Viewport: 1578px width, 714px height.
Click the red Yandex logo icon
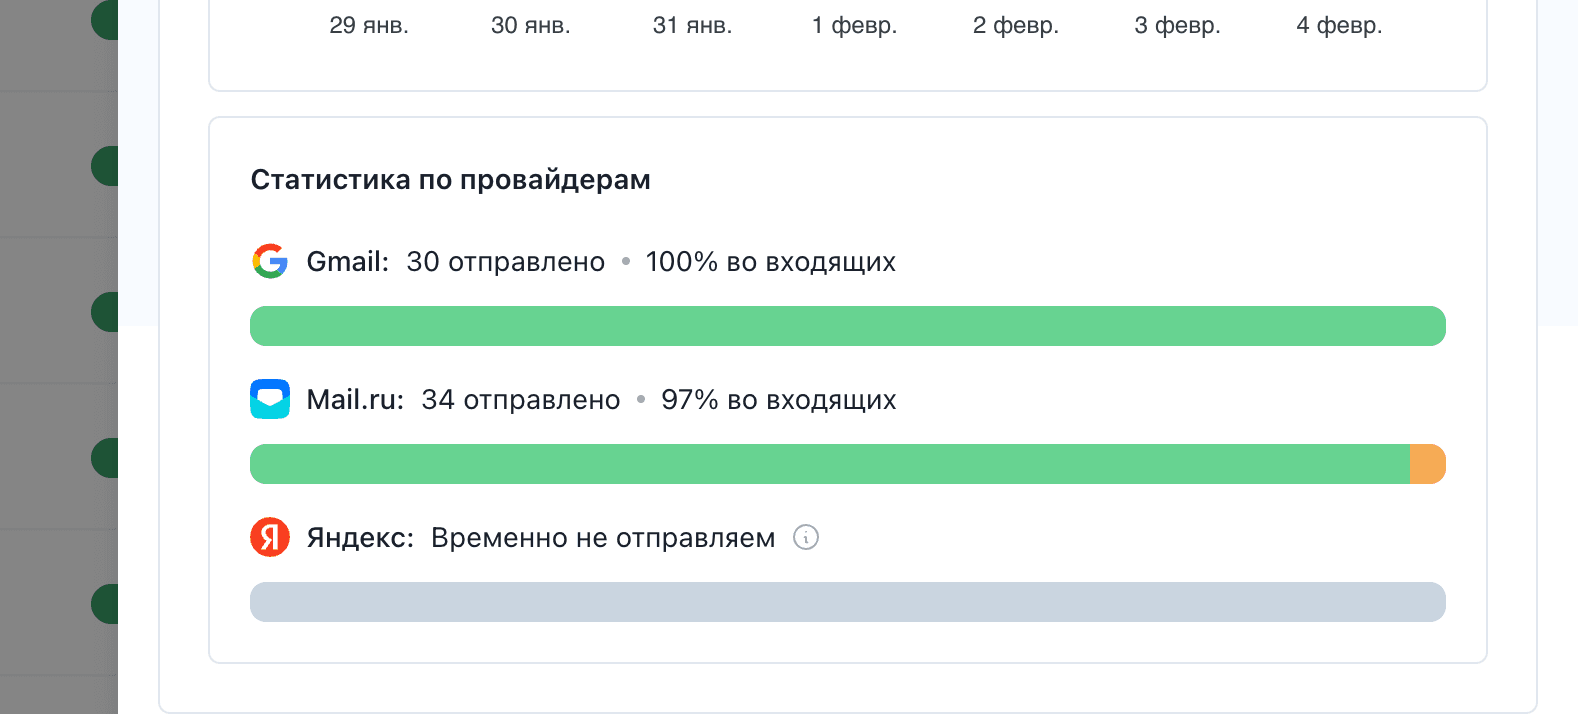[270, 537]
